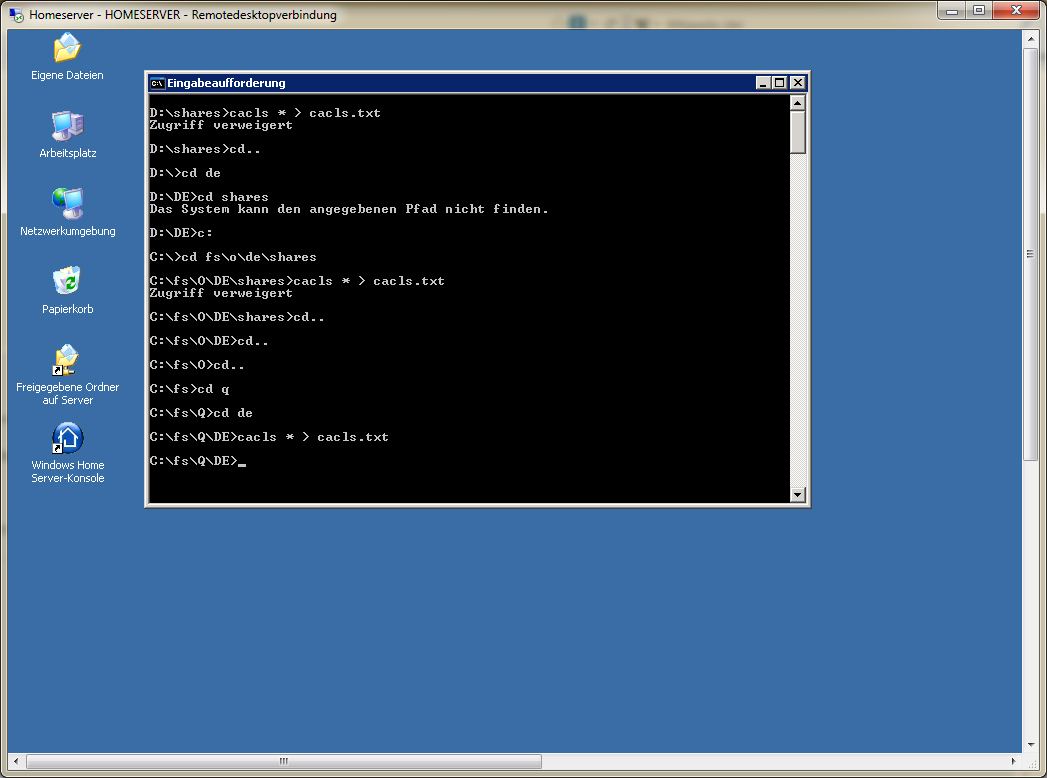1047x778 pixels.
Task: Minimize the Eingabeaufforderung window
Action: pos(764,83)
